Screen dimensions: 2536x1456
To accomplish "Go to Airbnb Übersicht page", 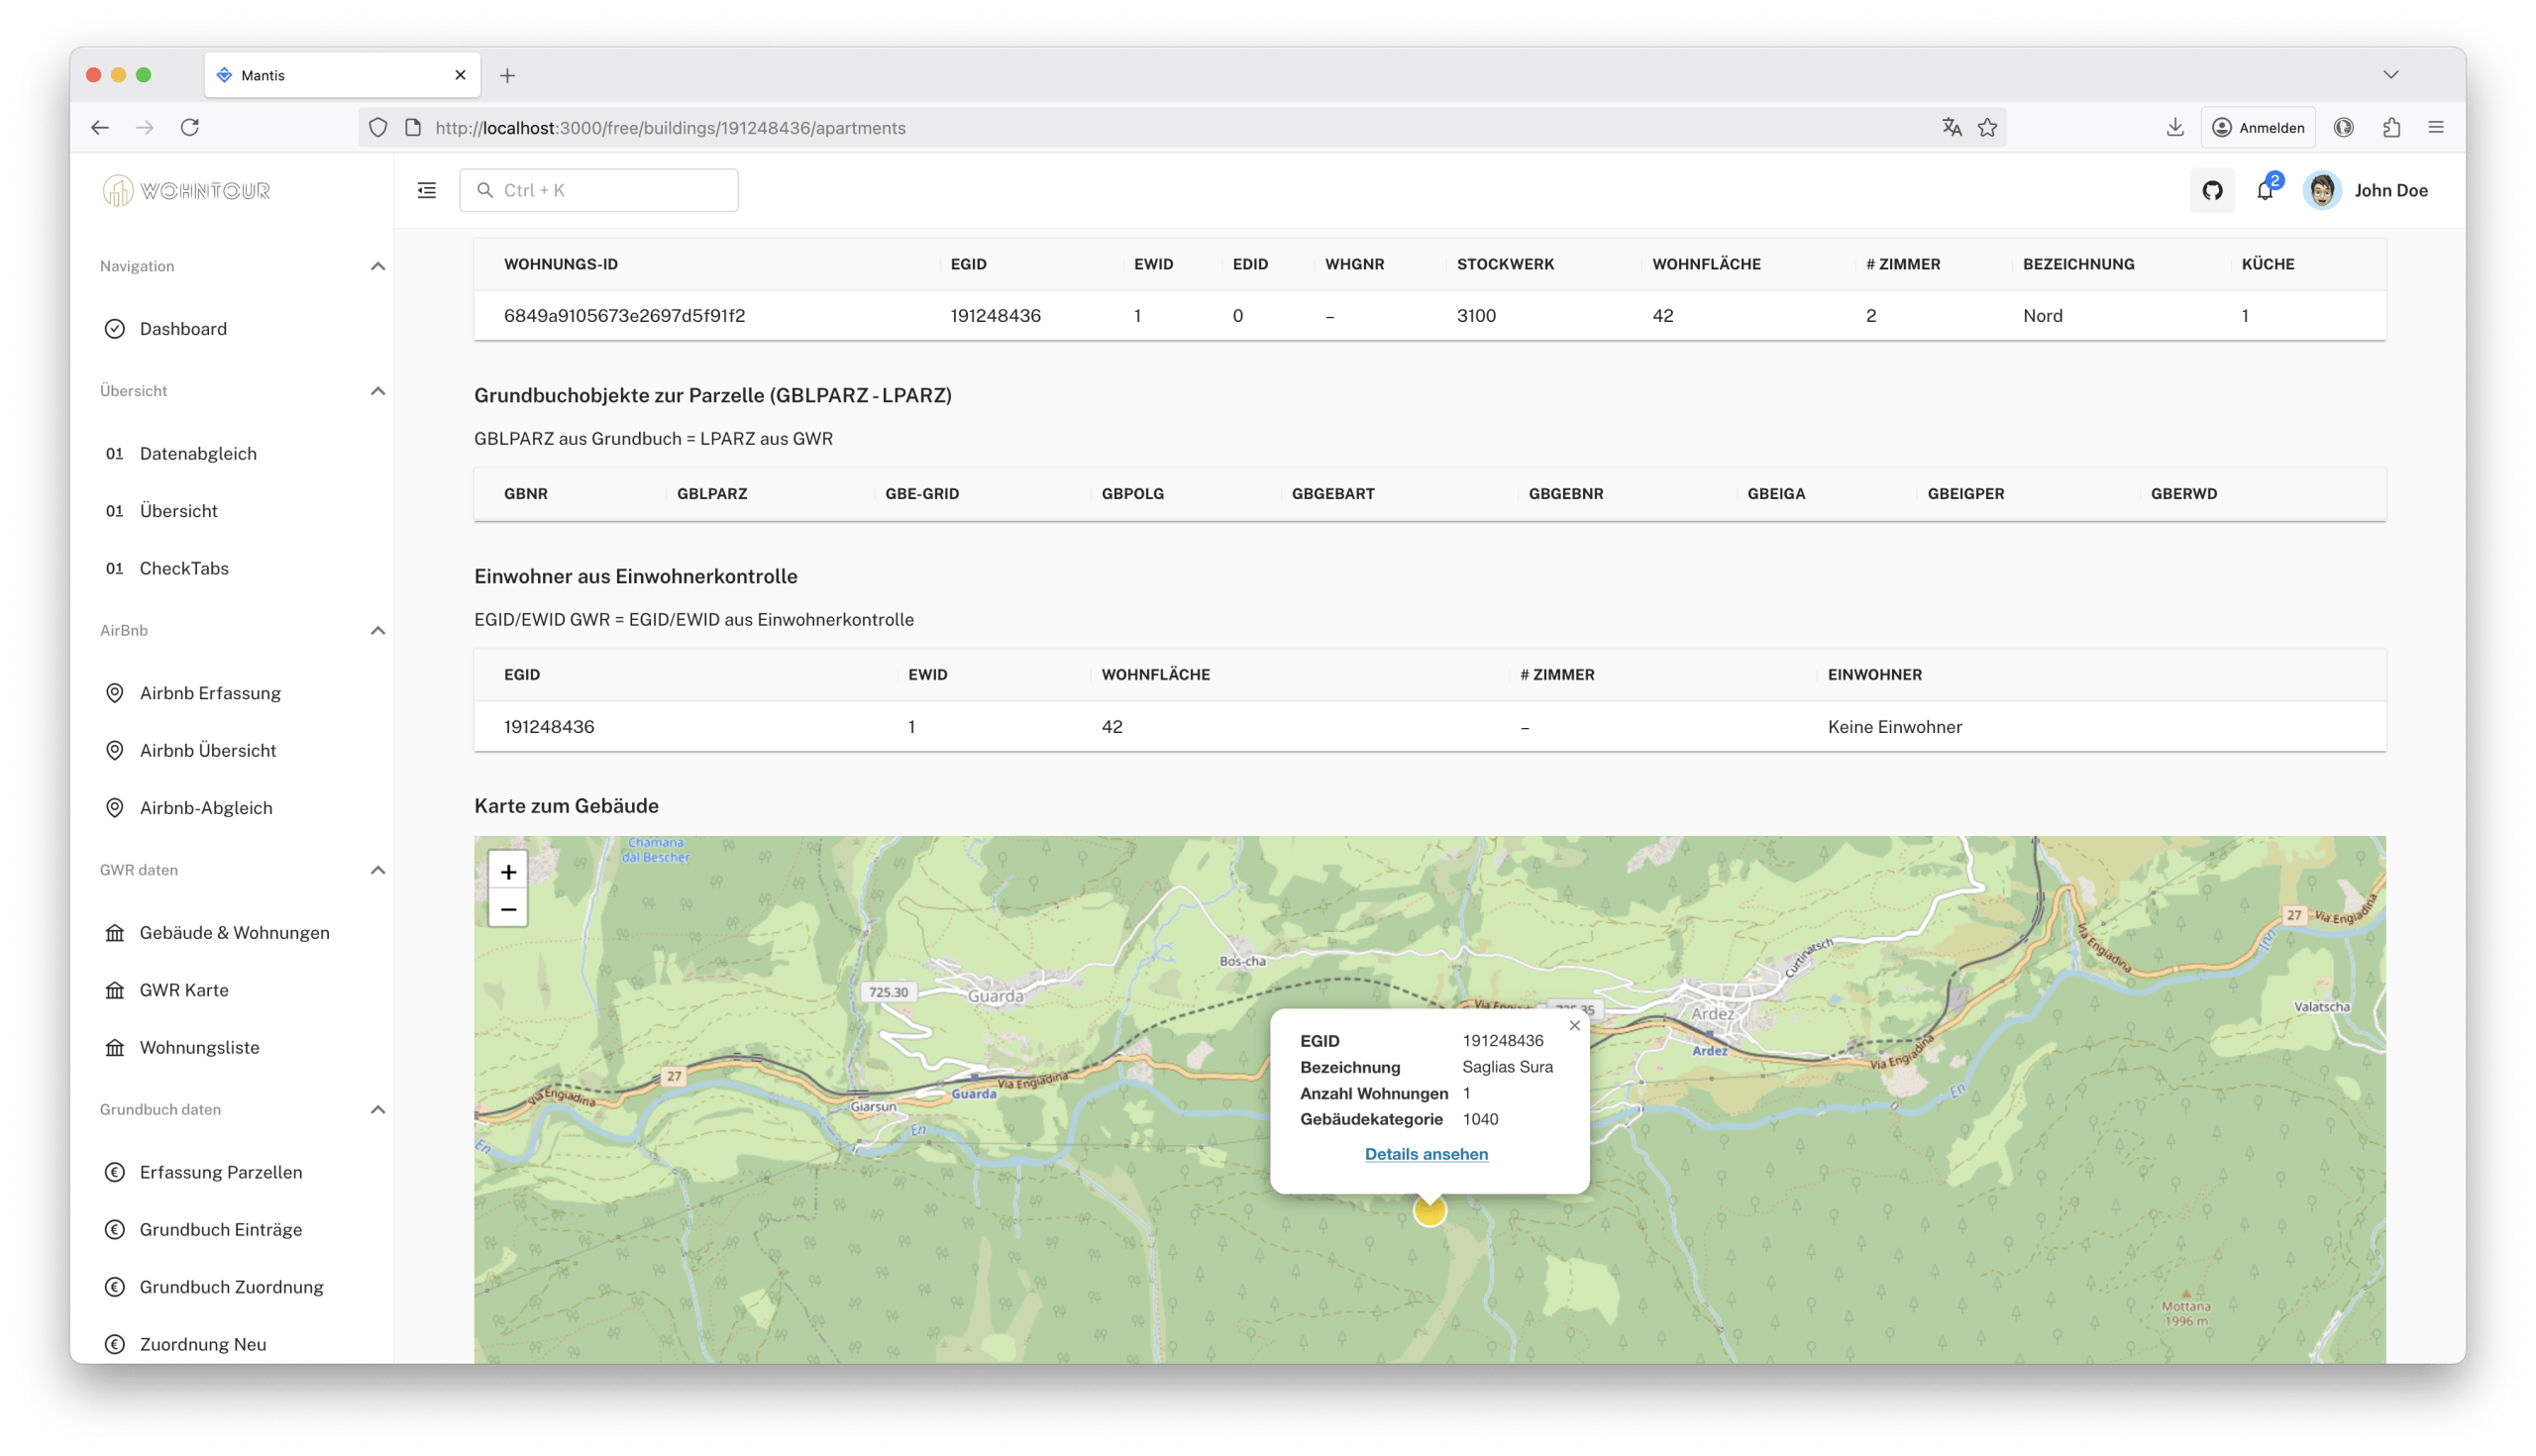I will point(207,750).
